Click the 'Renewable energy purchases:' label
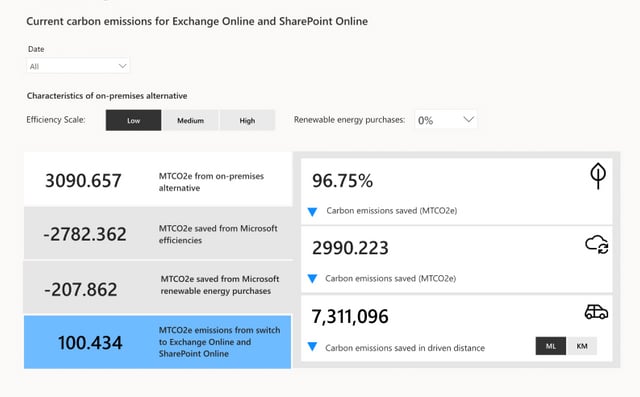This screenshot has height=397, width=640. 349,120
